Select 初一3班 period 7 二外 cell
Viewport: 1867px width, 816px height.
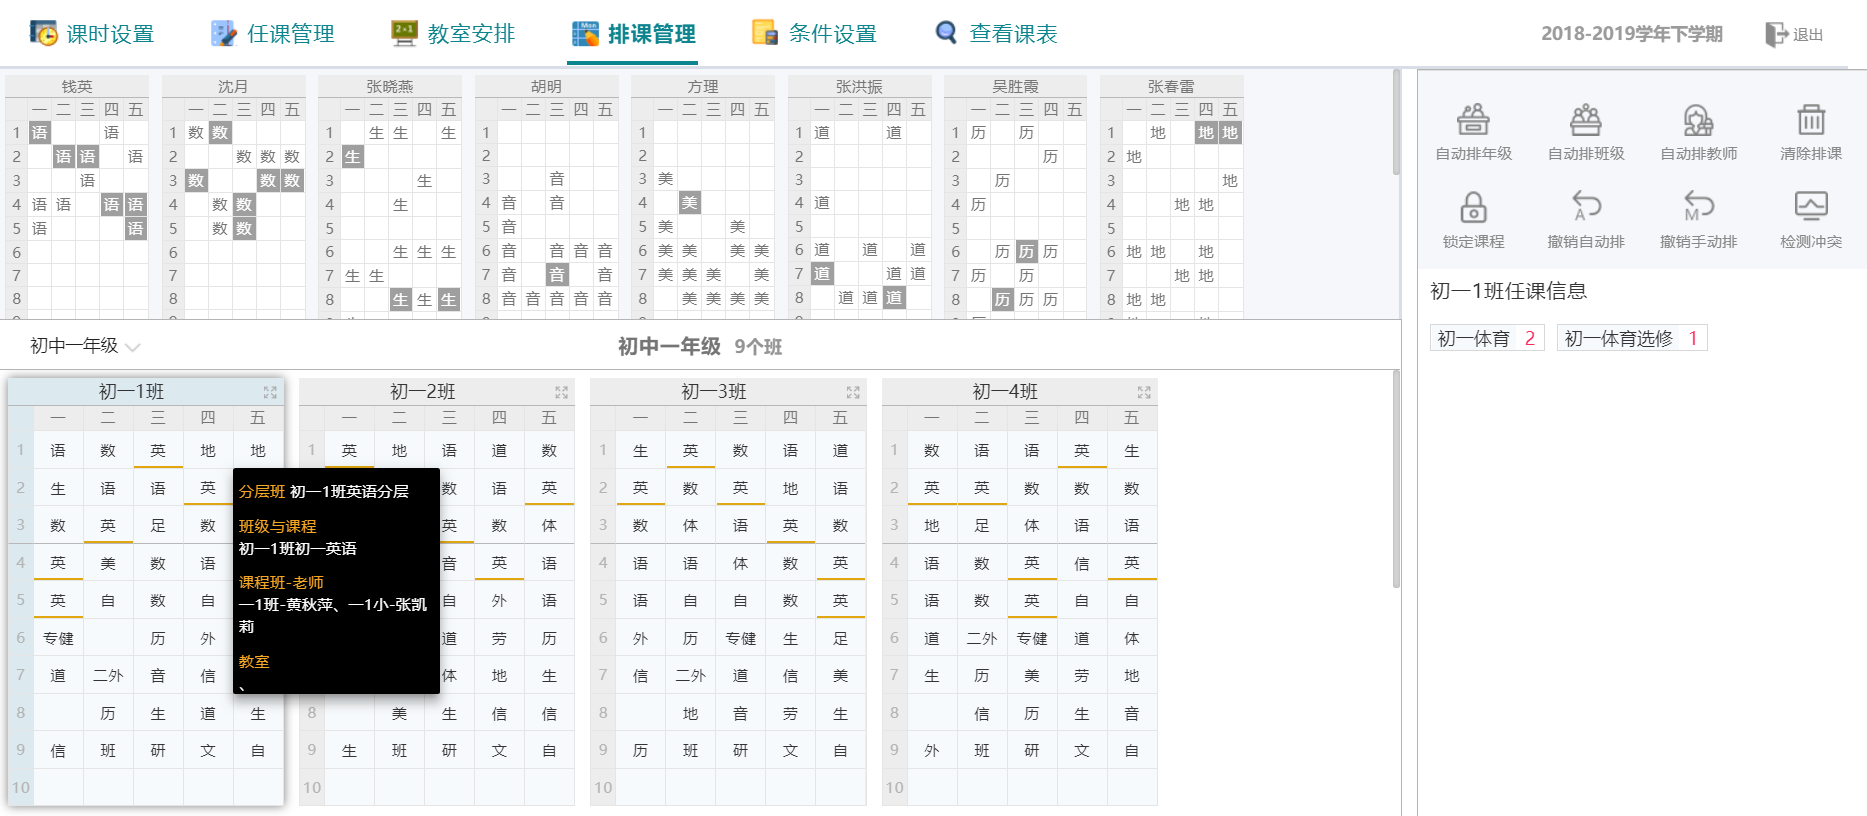tap(691, 676)
